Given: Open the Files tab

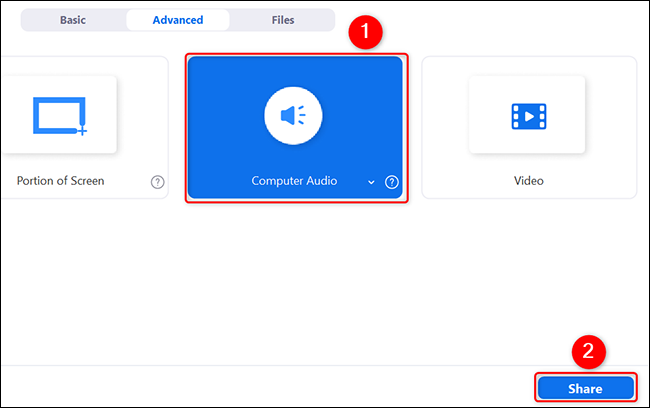Looking at the screenshot, I should (283, 20).
